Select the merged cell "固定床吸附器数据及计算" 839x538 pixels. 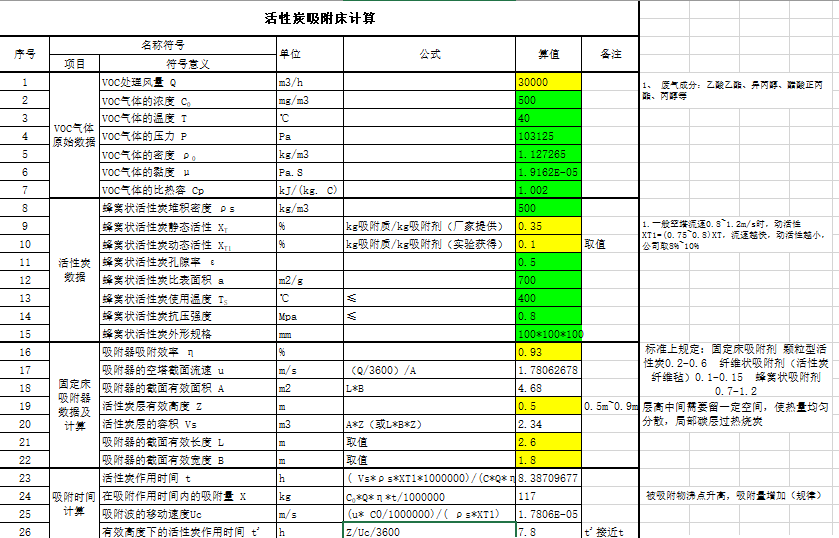tap(74, 405)
